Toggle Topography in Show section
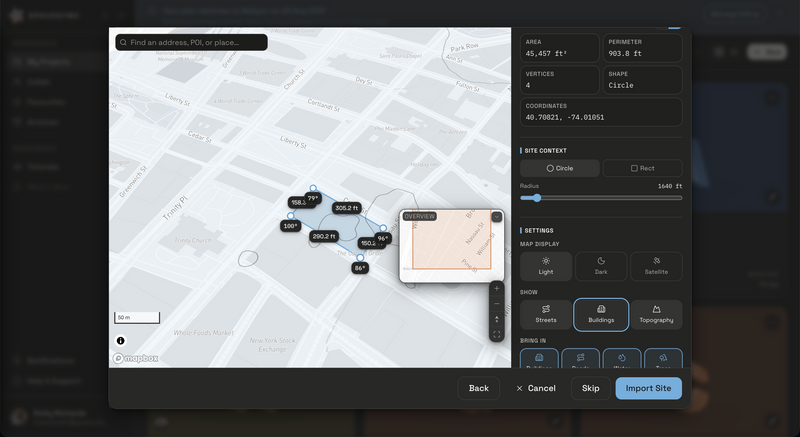The width and height of the screenshot is (800, 437). (x=656, y=315)
